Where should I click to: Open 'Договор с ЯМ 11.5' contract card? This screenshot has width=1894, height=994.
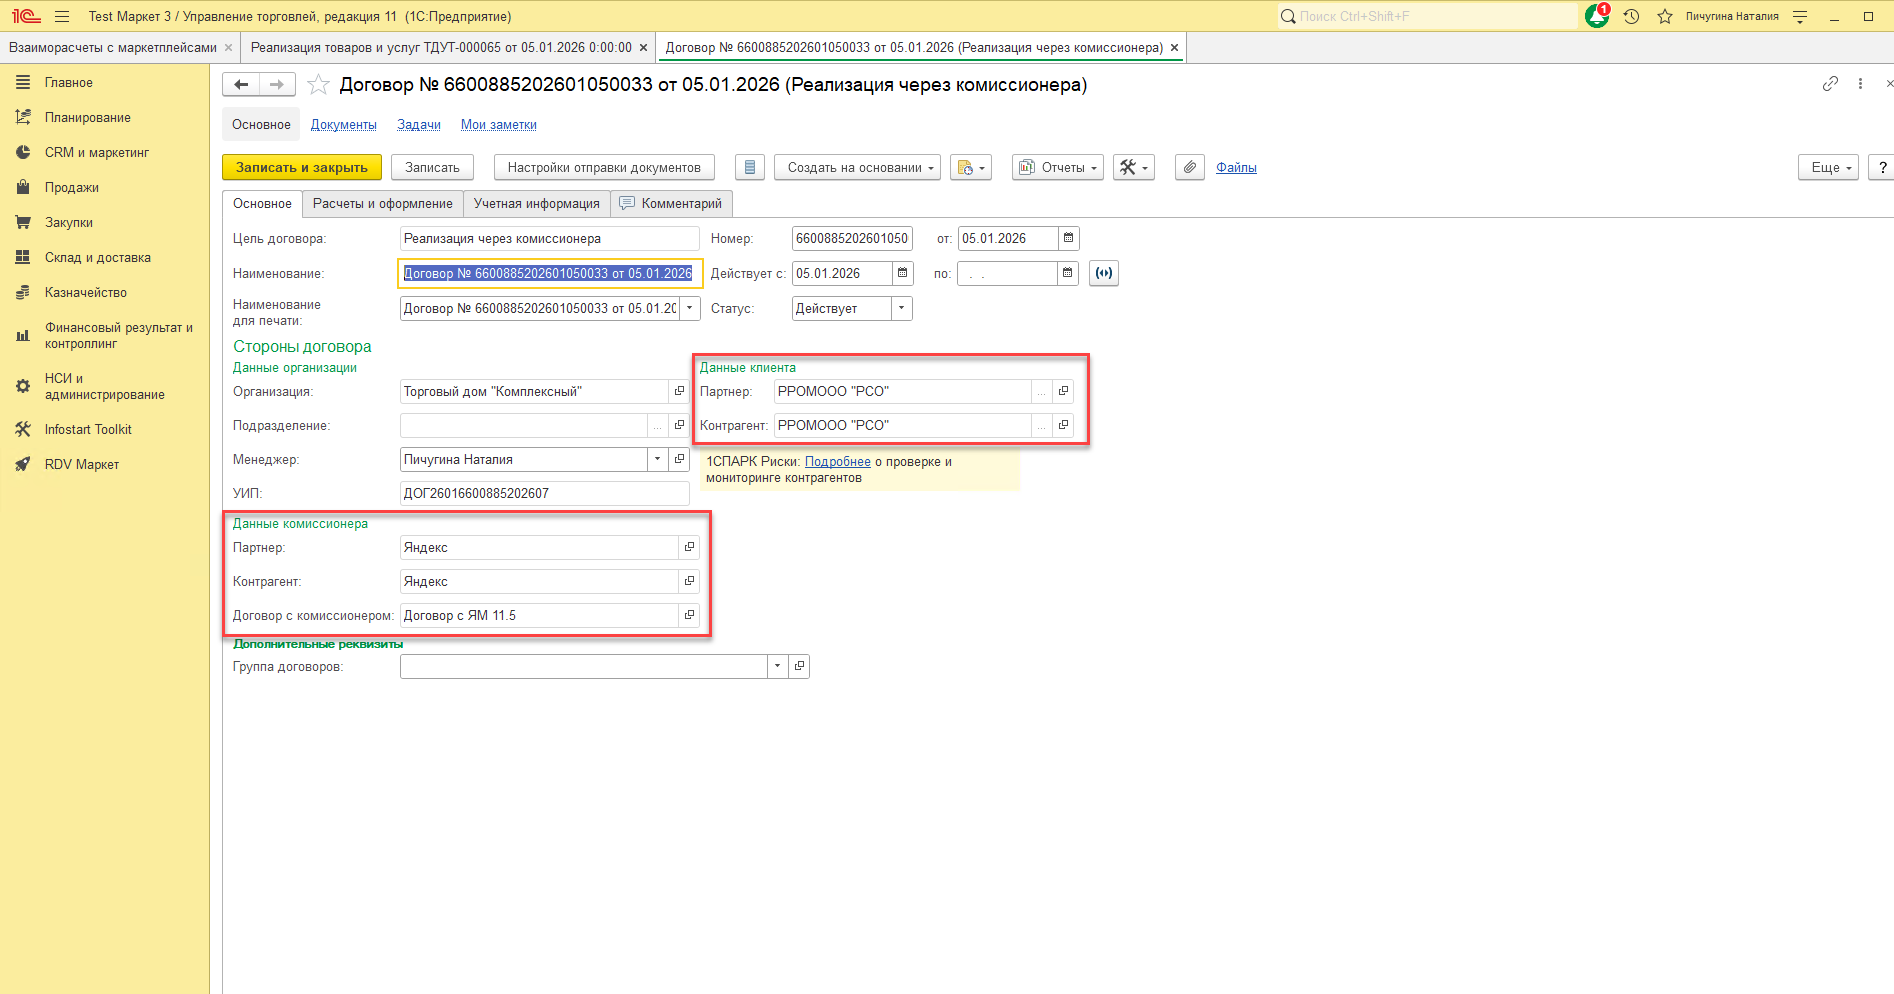[689, 615]
